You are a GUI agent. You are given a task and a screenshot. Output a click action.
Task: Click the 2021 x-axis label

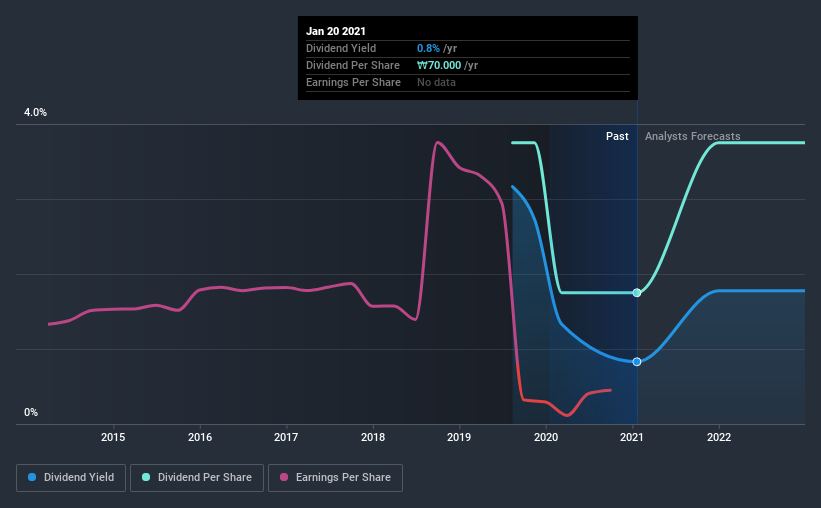coord(632,437)
